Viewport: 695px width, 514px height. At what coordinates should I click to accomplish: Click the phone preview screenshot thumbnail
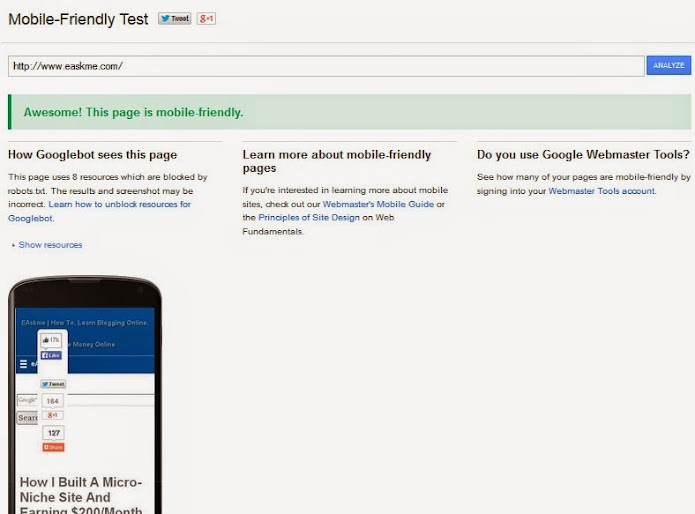point(85,394)
